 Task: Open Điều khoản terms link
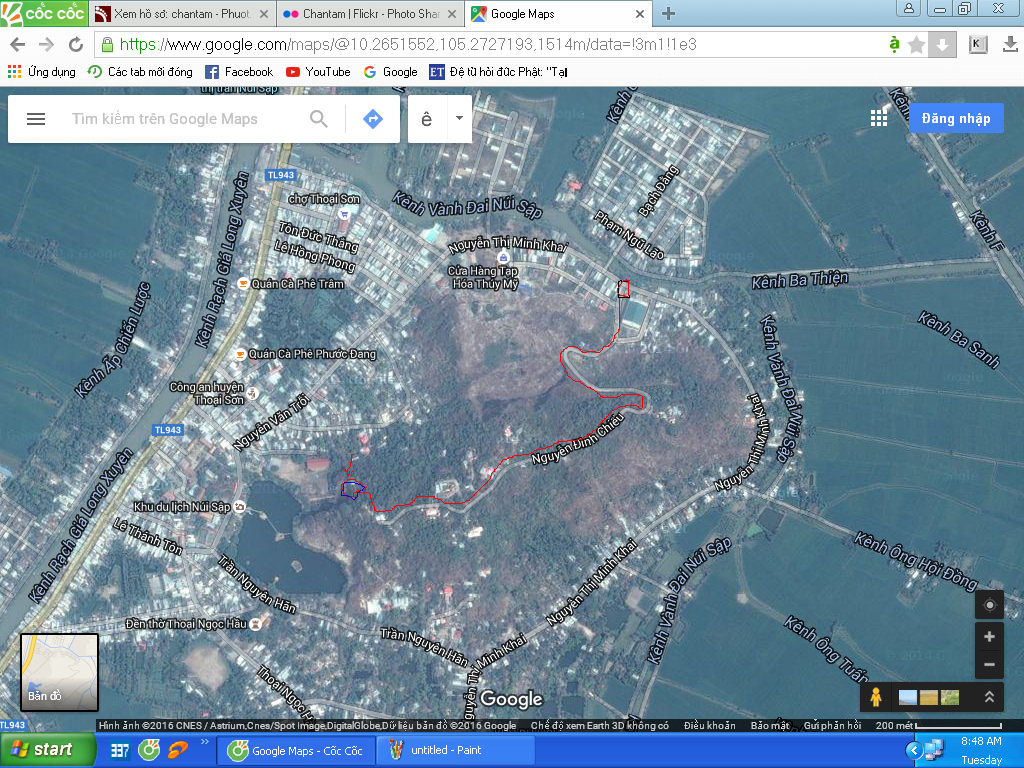pyautogui.click(x=709, y=726)
